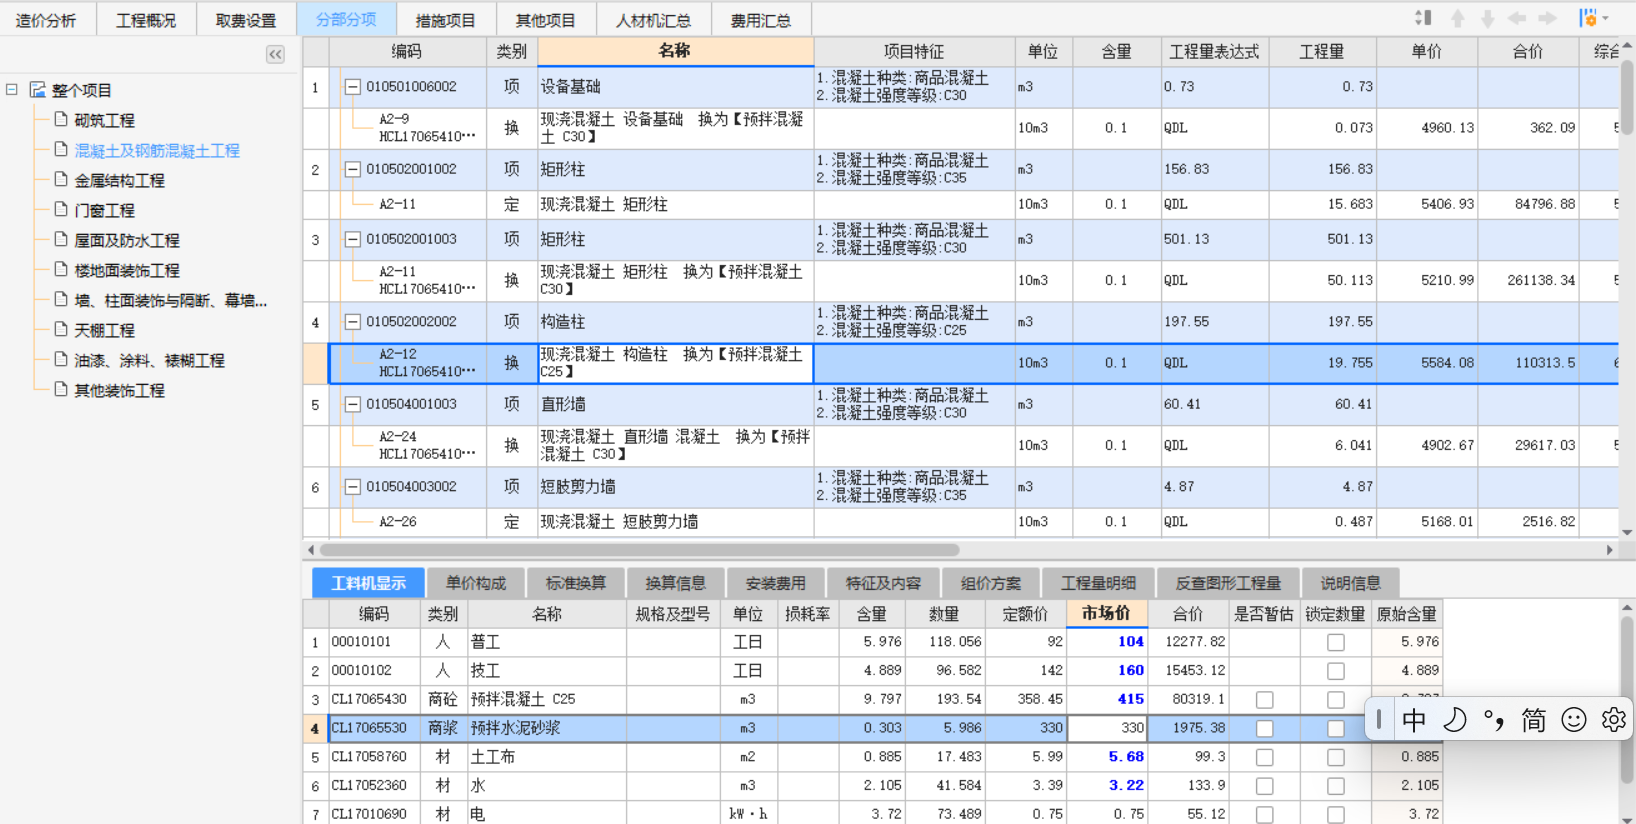
Task: Click the move down arrow icon
Action: [x=1488, y=18]
